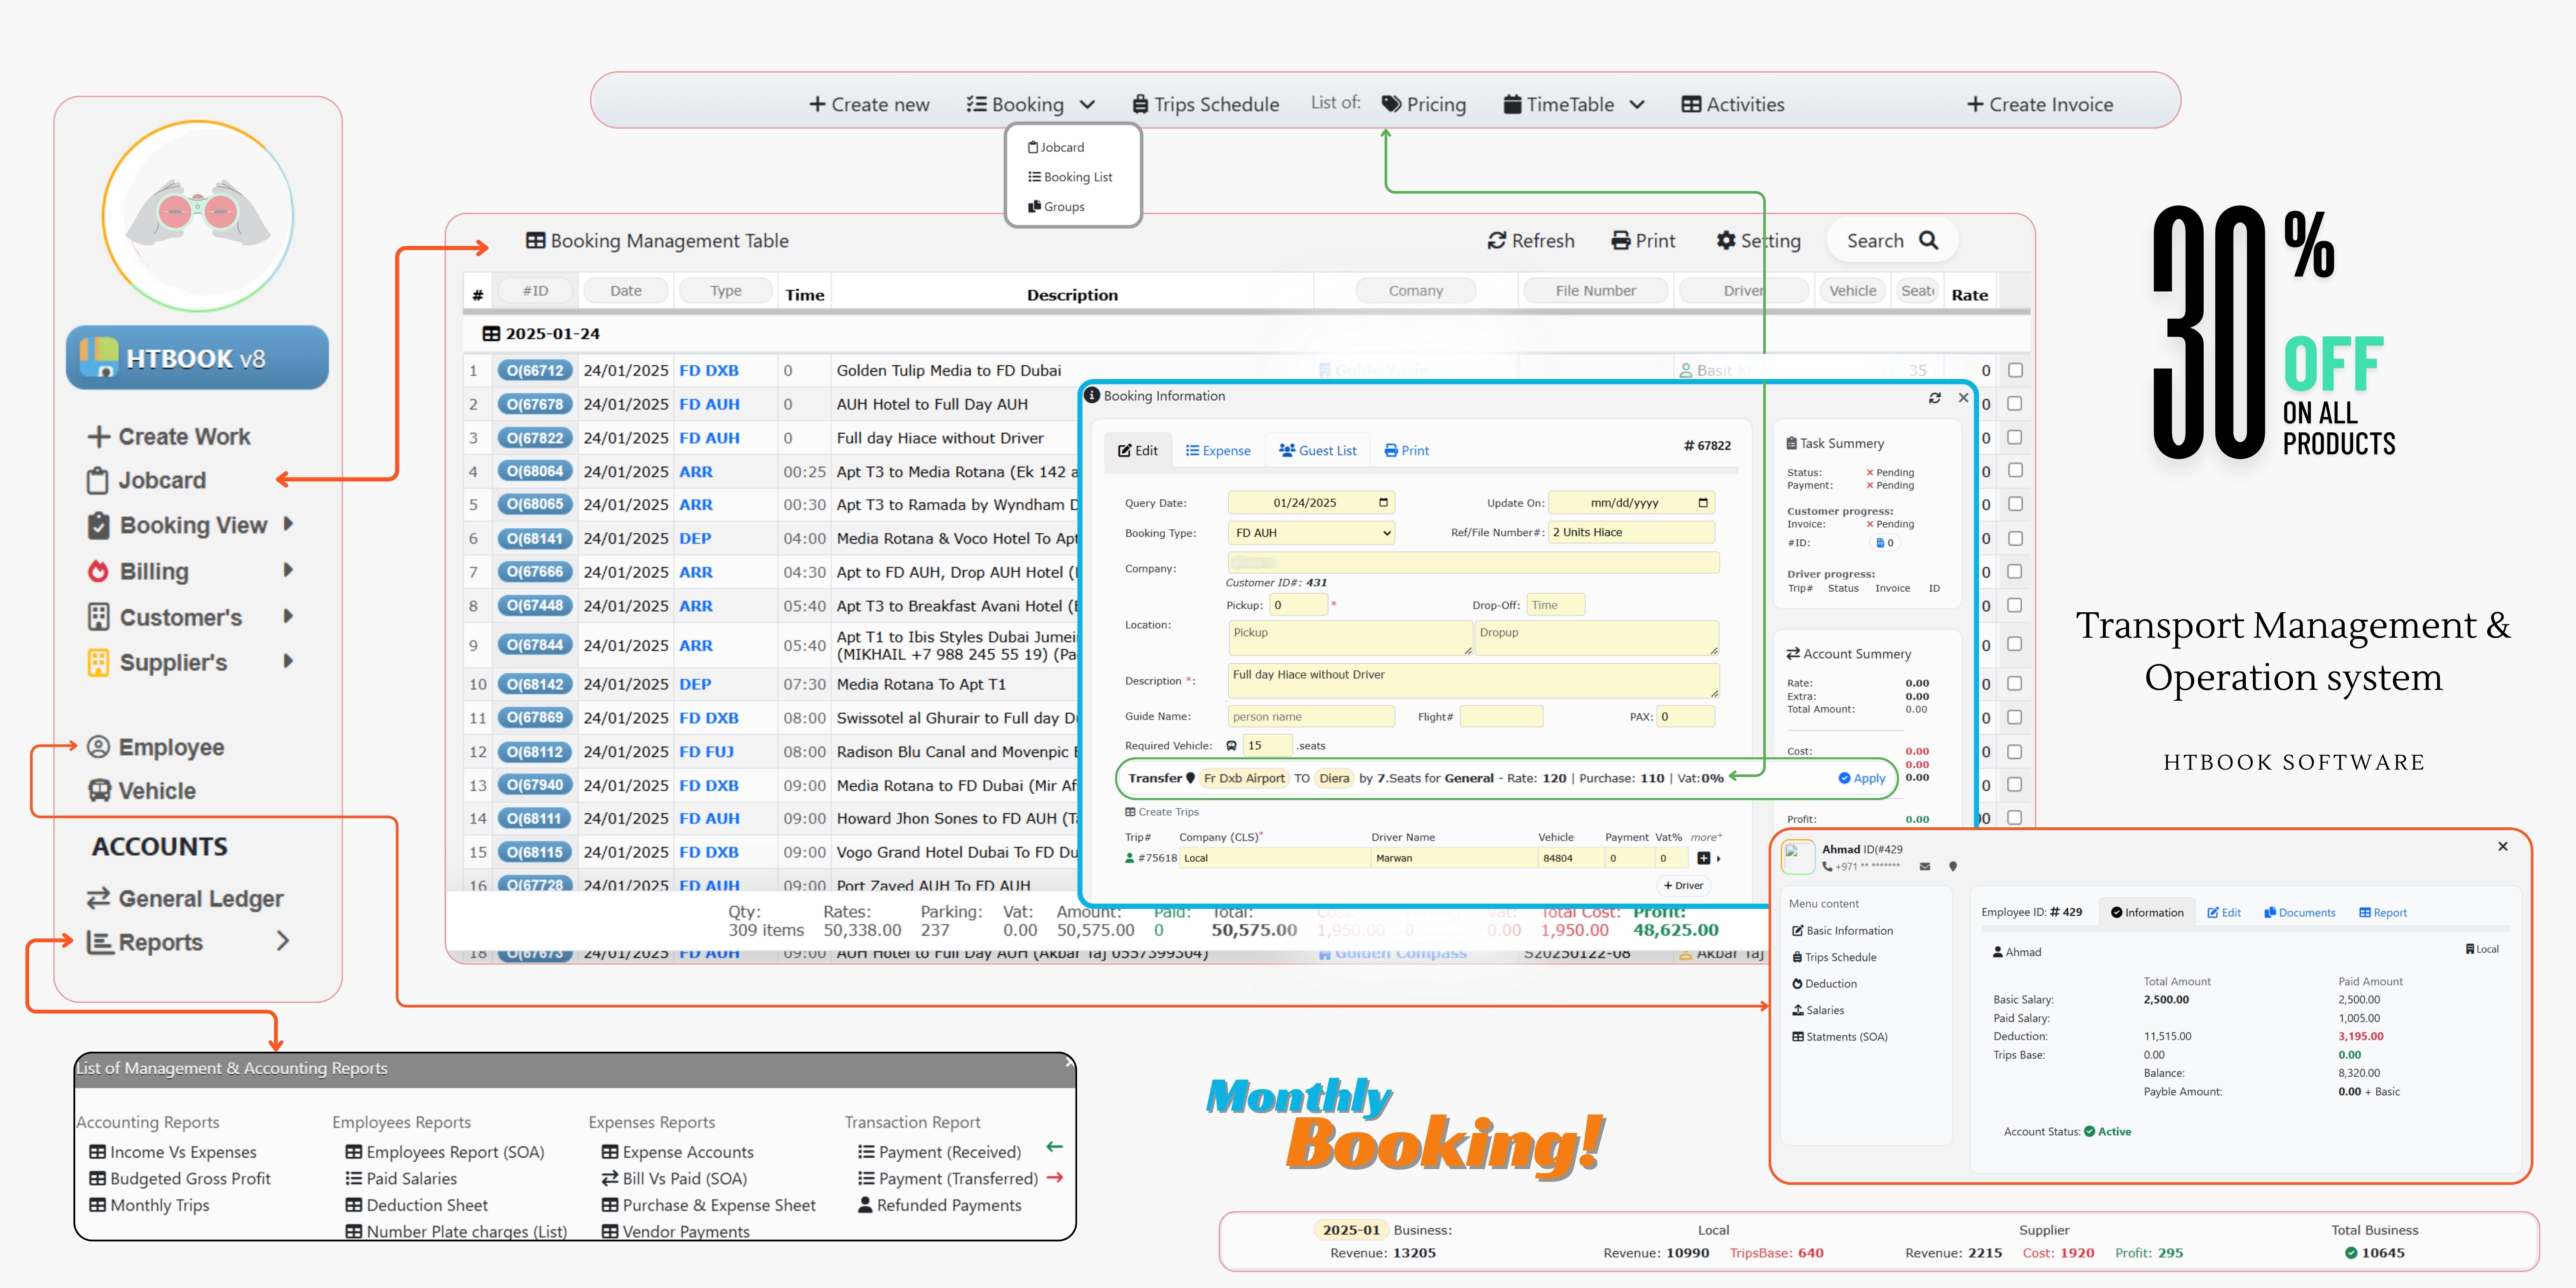Tick the checkbox for booking O(67678) row
This screenshot has height=1288, width=2576.
point(2015,404)
